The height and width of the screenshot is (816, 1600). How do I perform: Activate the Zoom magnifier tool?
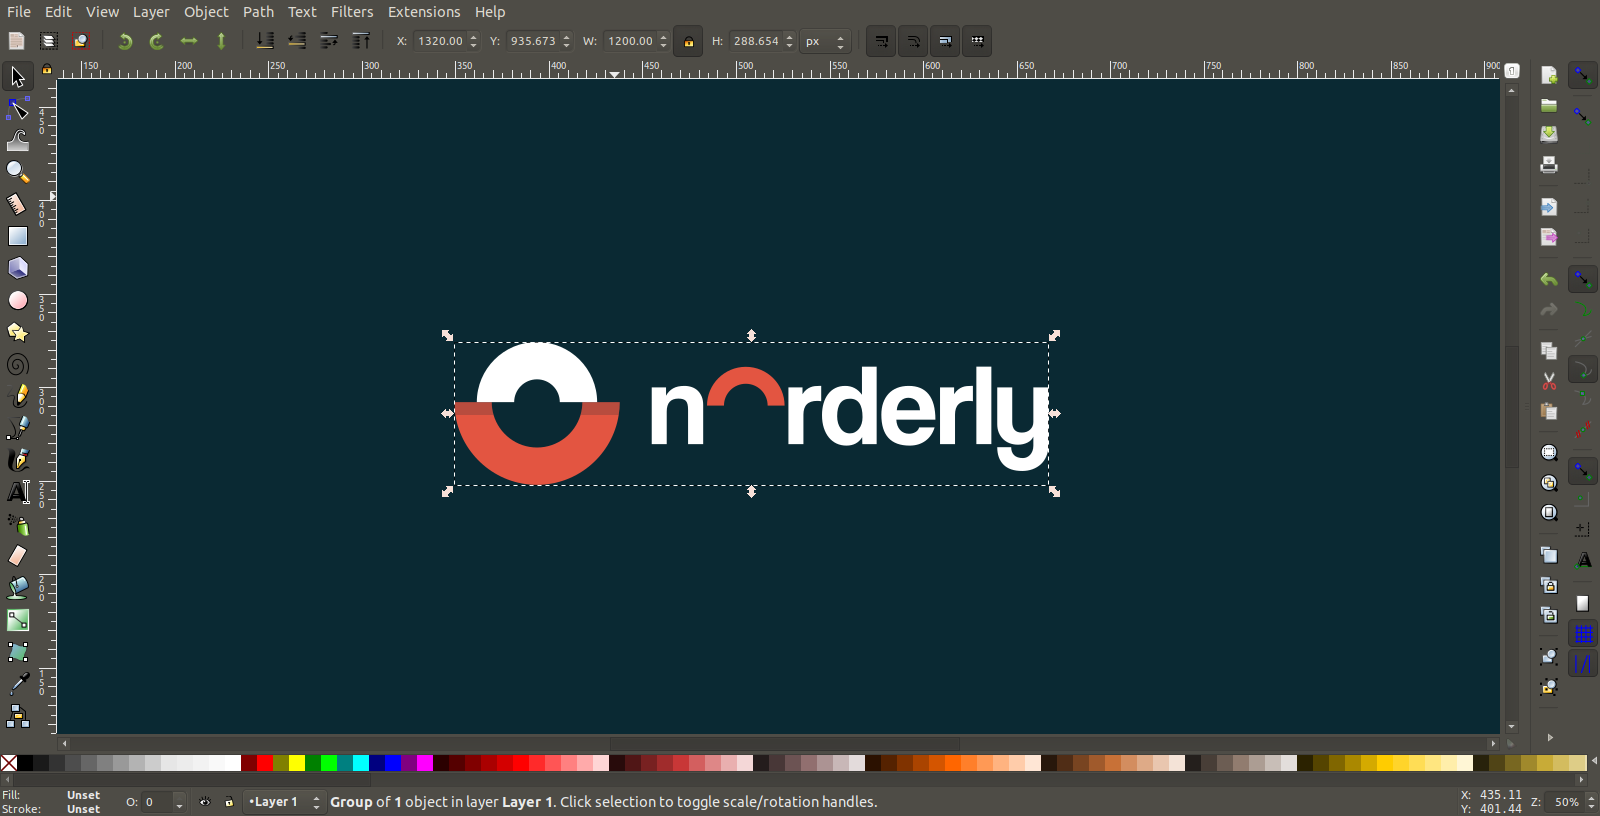coord(18,172)
